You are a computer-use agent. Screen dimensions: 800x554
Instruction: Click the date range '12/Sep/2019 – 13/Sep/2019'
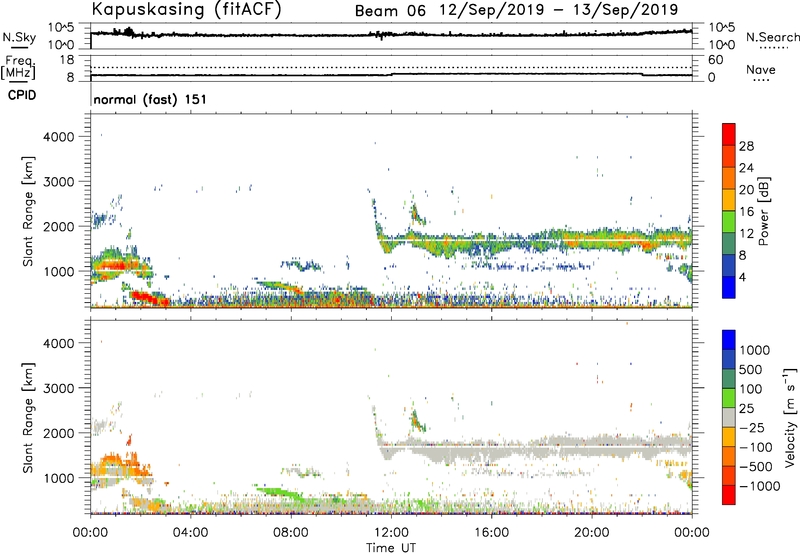(559, 10)
